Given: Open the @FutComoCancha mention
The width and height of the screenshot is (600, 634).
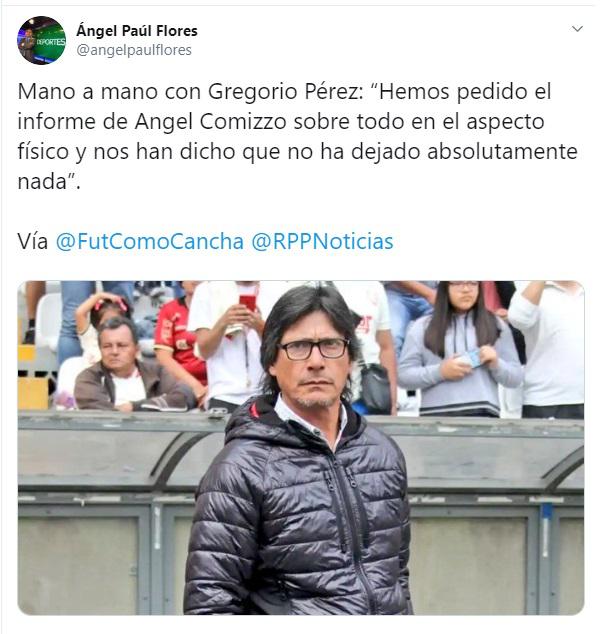Looking at the screenshot, I should pos(150,241).
